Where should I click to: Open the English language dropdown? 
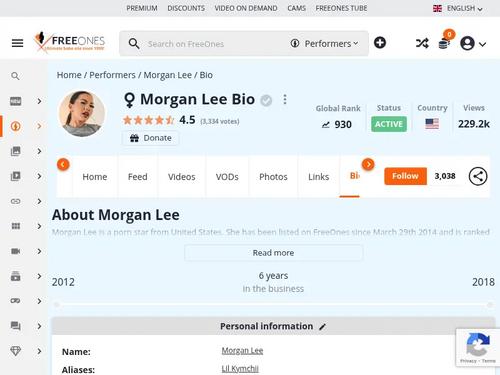coord(458,8)
